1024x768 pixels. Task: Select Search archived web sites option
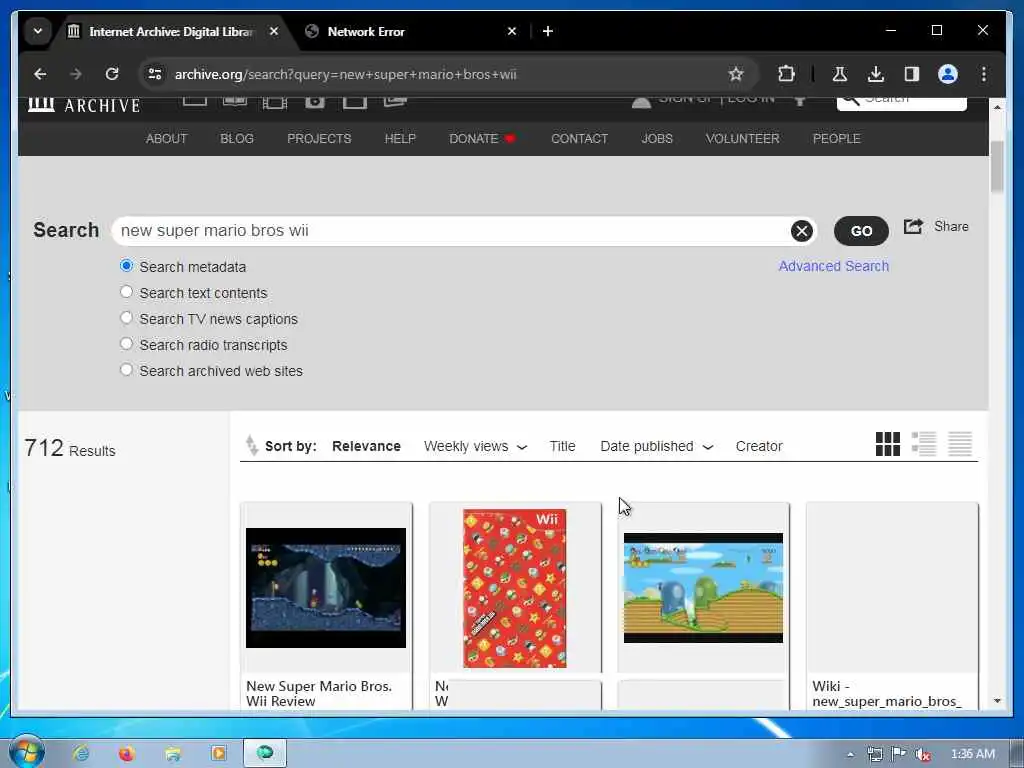(127, 370)
